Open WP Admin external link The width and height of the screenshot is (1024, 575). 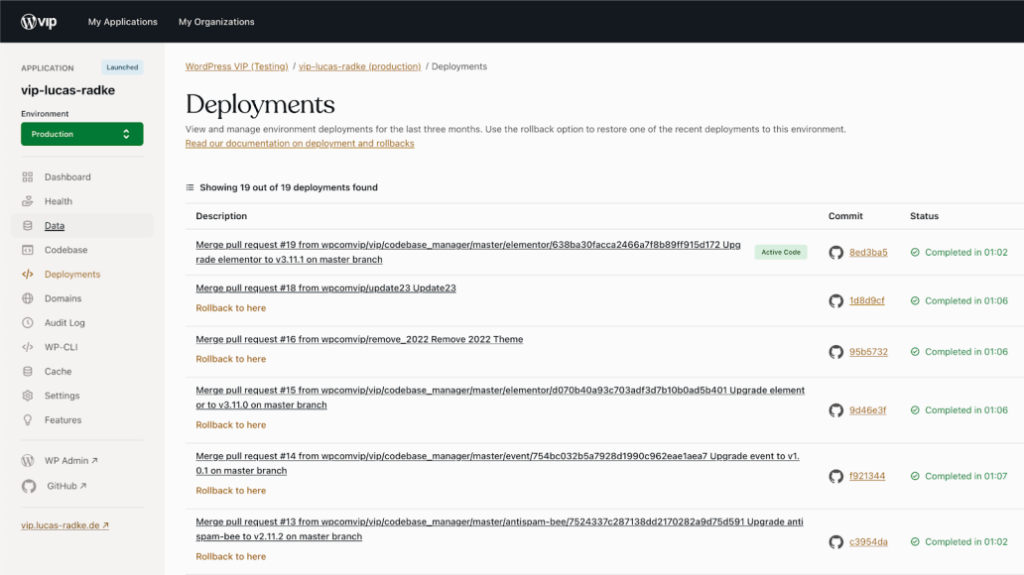click(71, 461)
